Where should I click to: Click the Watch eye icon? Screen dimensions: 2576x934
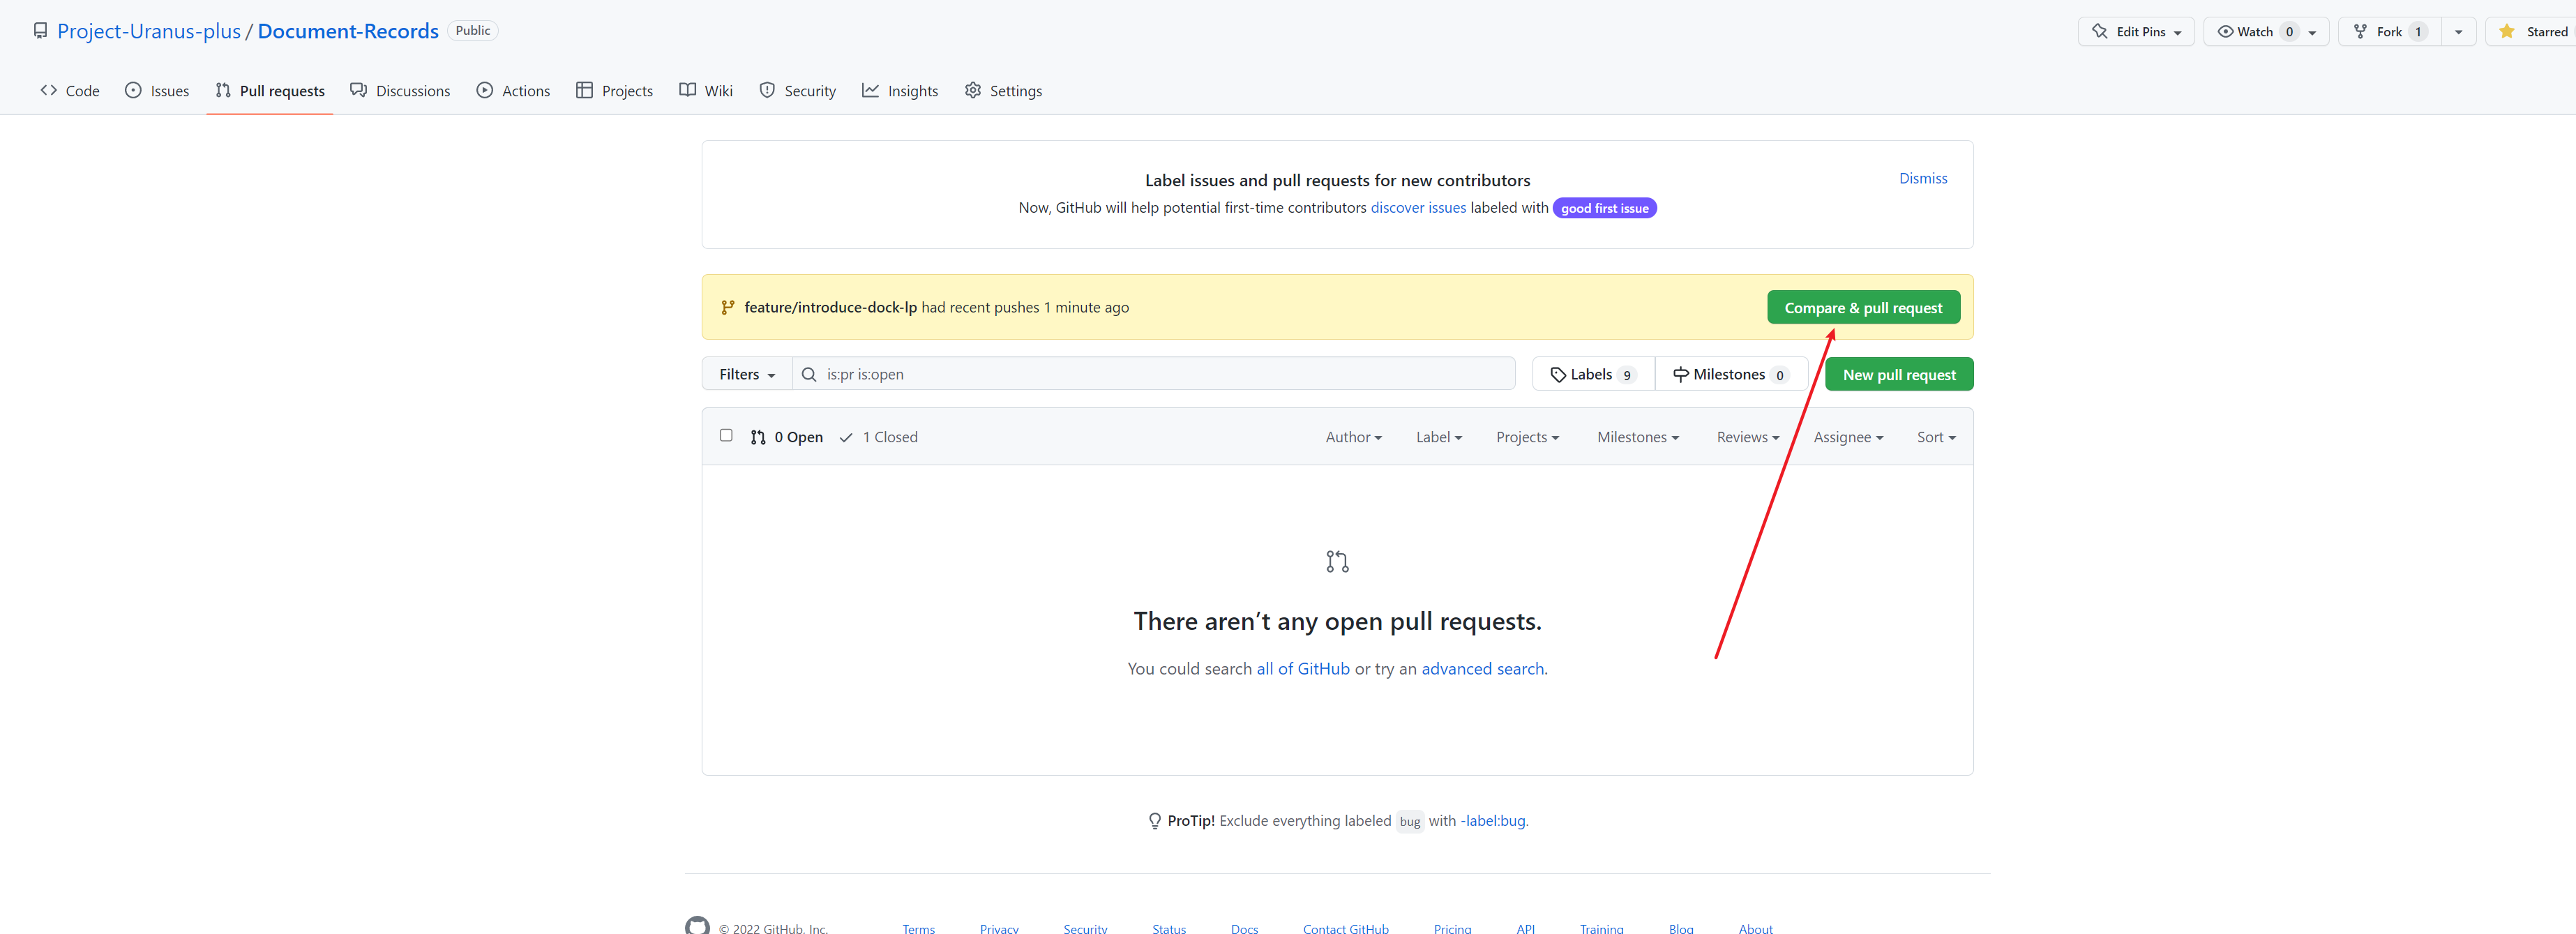[2225, 32]
